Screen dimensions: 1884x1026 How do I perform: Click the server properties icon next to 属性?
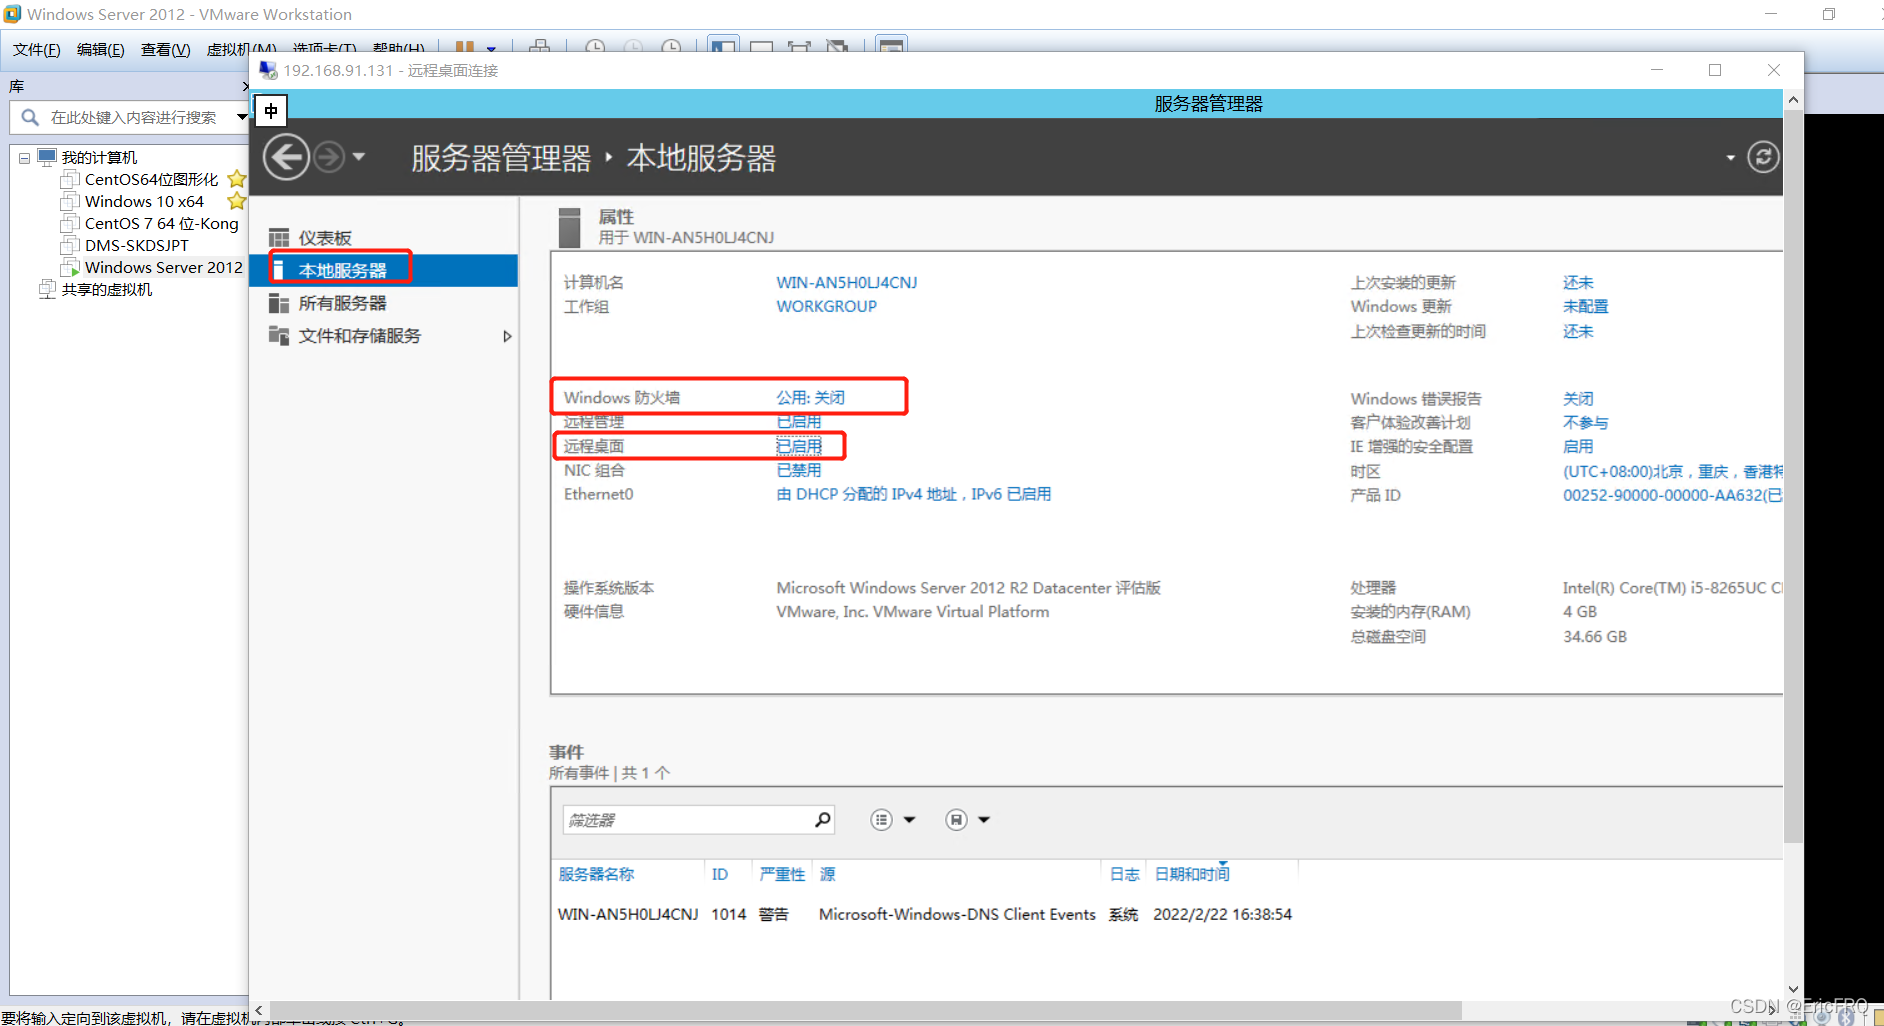pyautogui.click(x=570, y=227)
